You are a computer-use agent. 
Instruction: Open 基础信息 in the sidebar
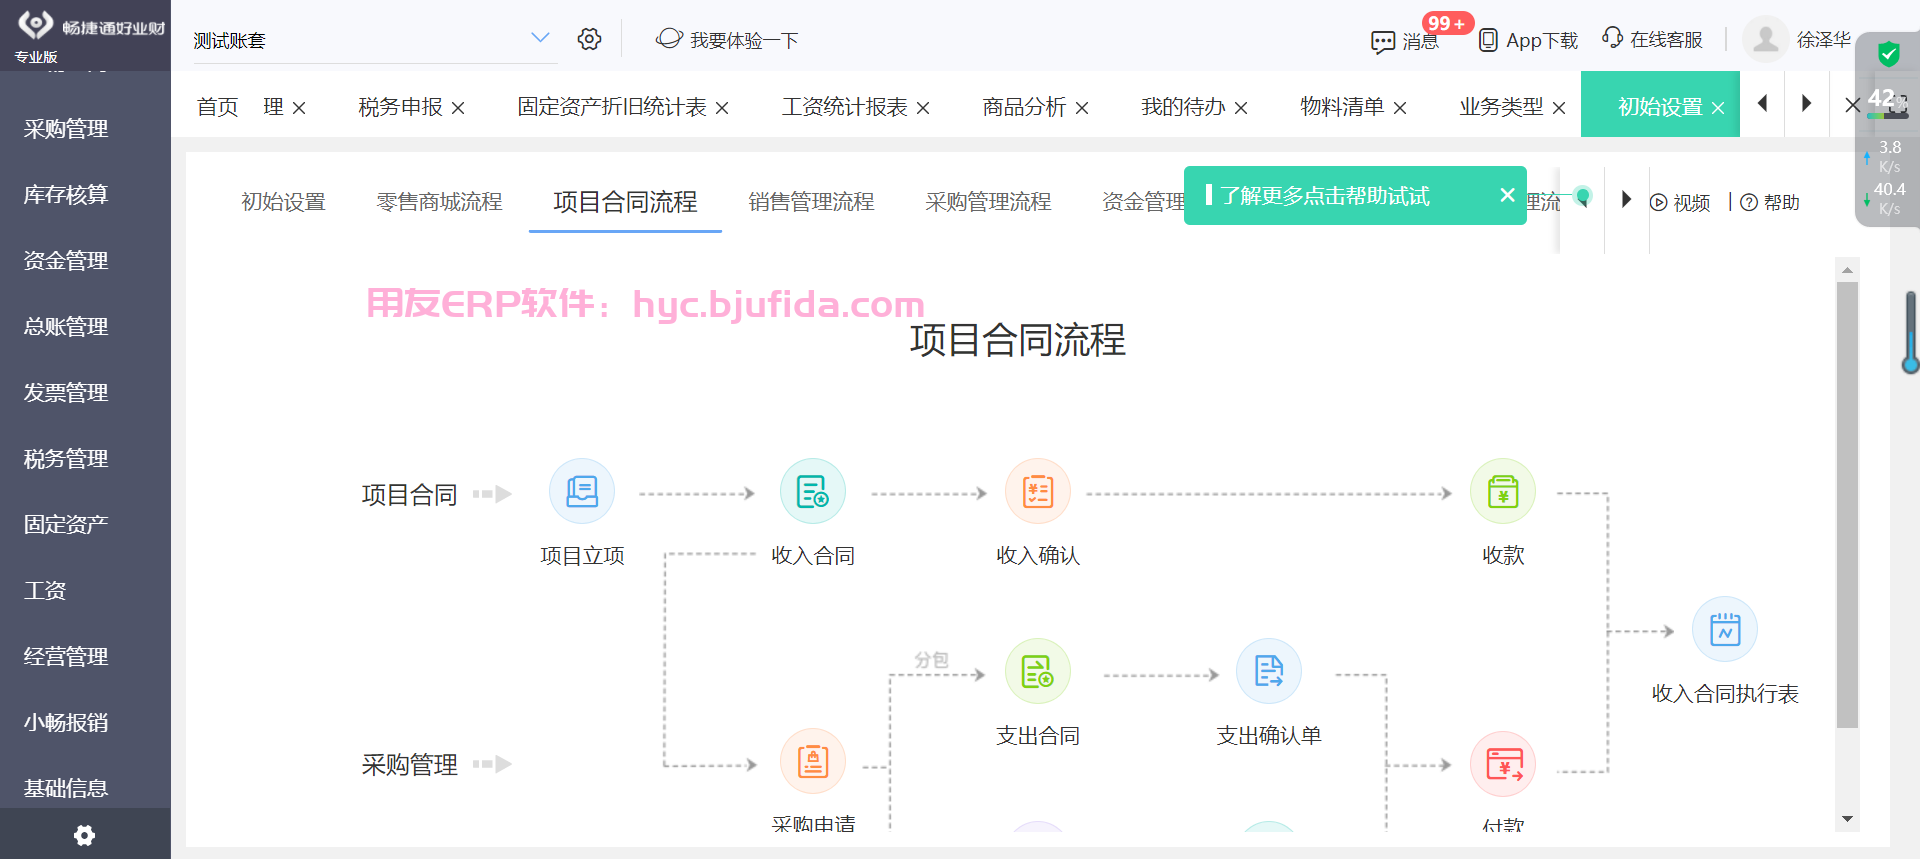click(66, 789)
